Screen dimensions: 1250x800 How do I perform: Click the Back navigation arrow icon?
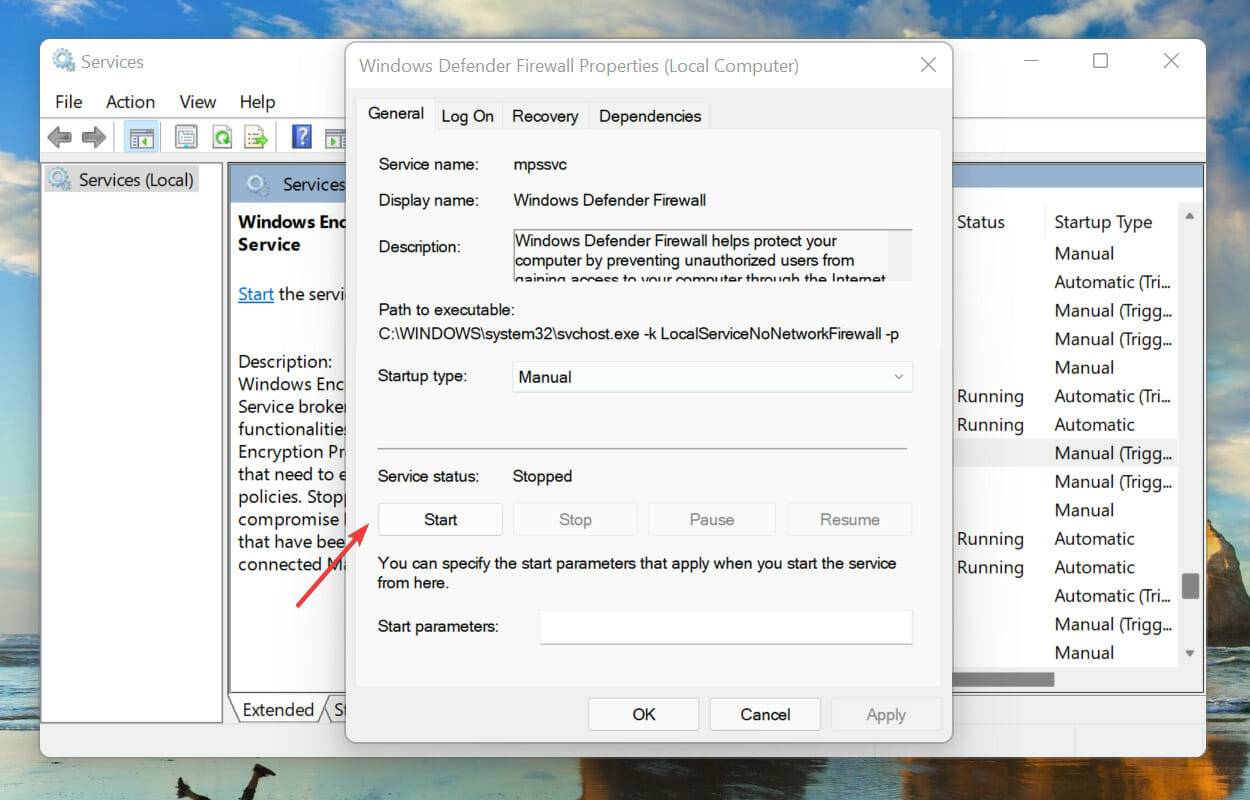[59, 136]
